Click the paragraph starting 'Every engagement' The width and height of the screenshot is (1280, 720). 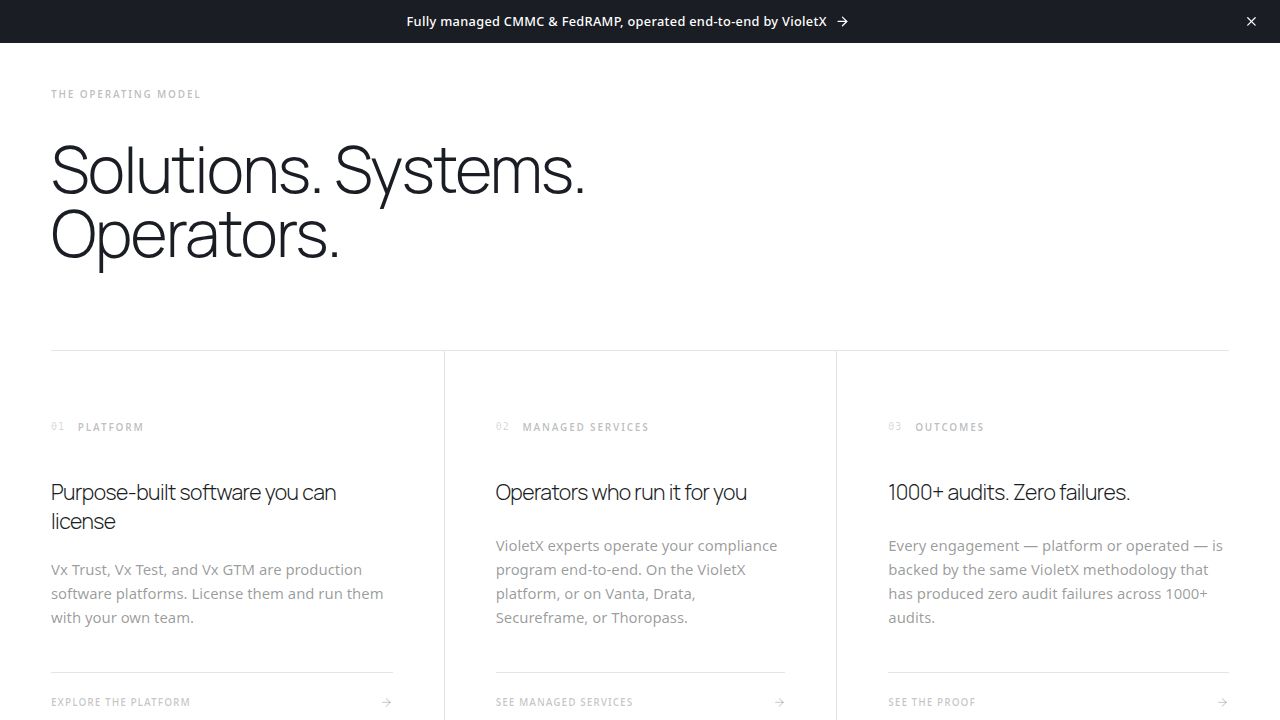coord(1055,582)
